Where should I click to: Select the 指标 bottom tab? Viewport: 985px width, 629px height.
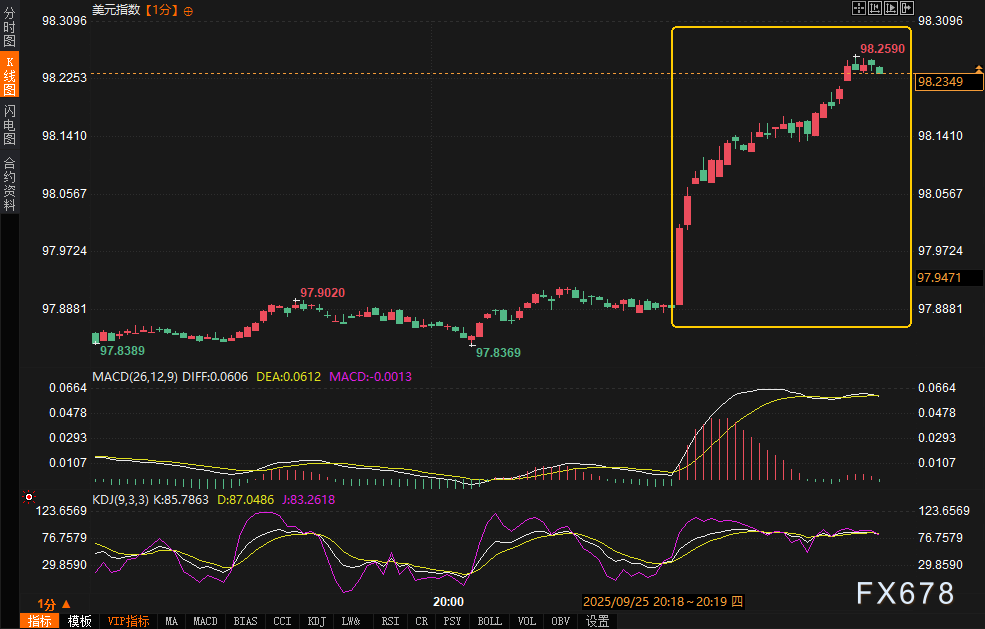point(40,621)
